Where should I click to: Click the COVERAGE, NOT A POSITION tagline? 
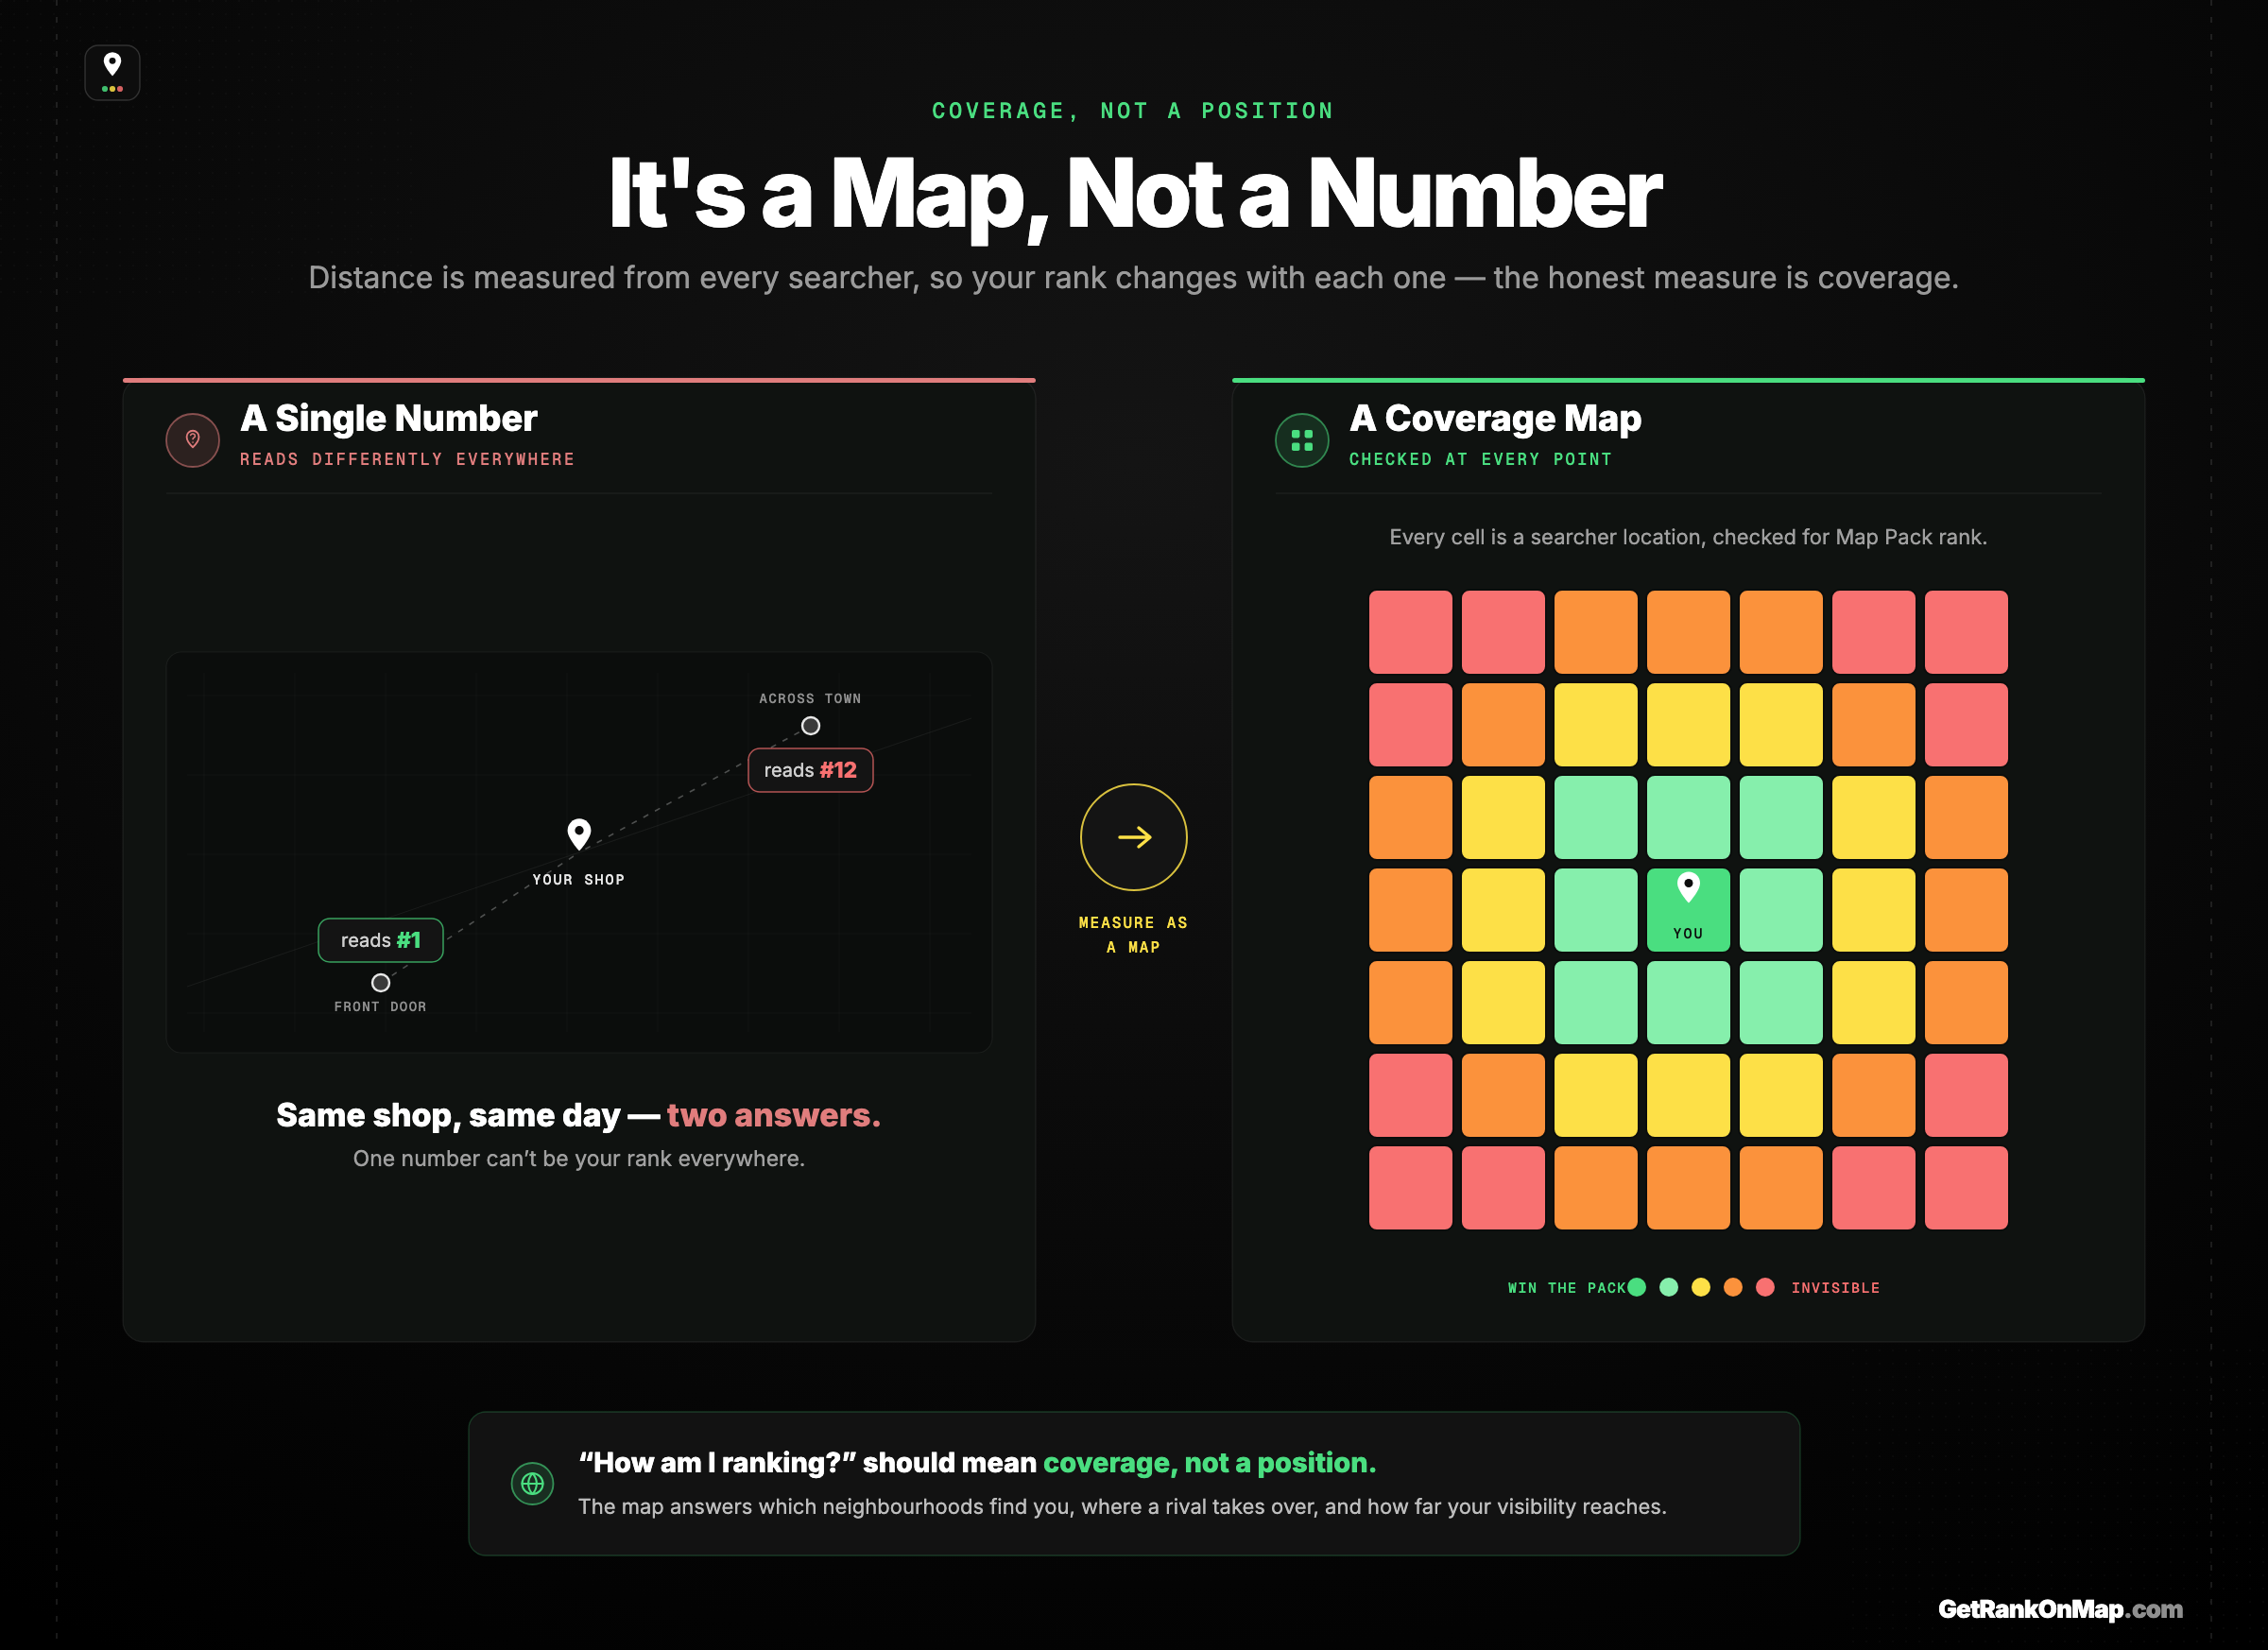point(1133,111)
